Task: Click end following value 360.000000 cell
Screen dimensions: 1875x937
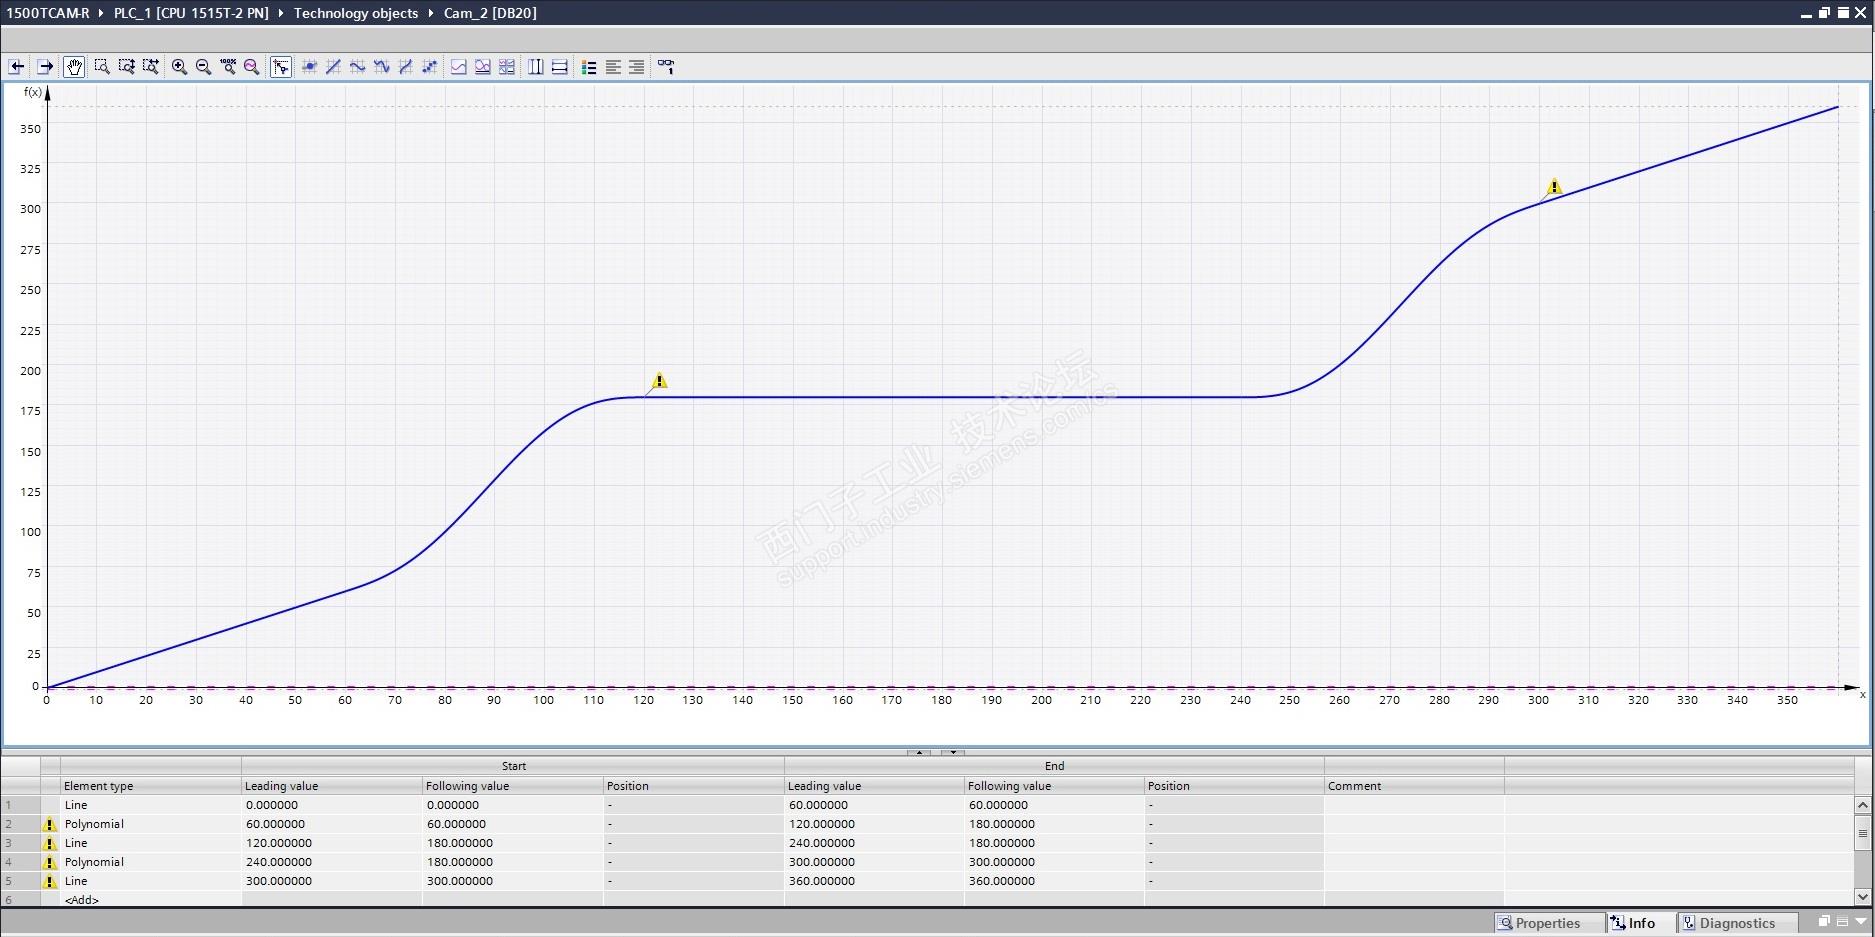Action: click(1054, 881)
